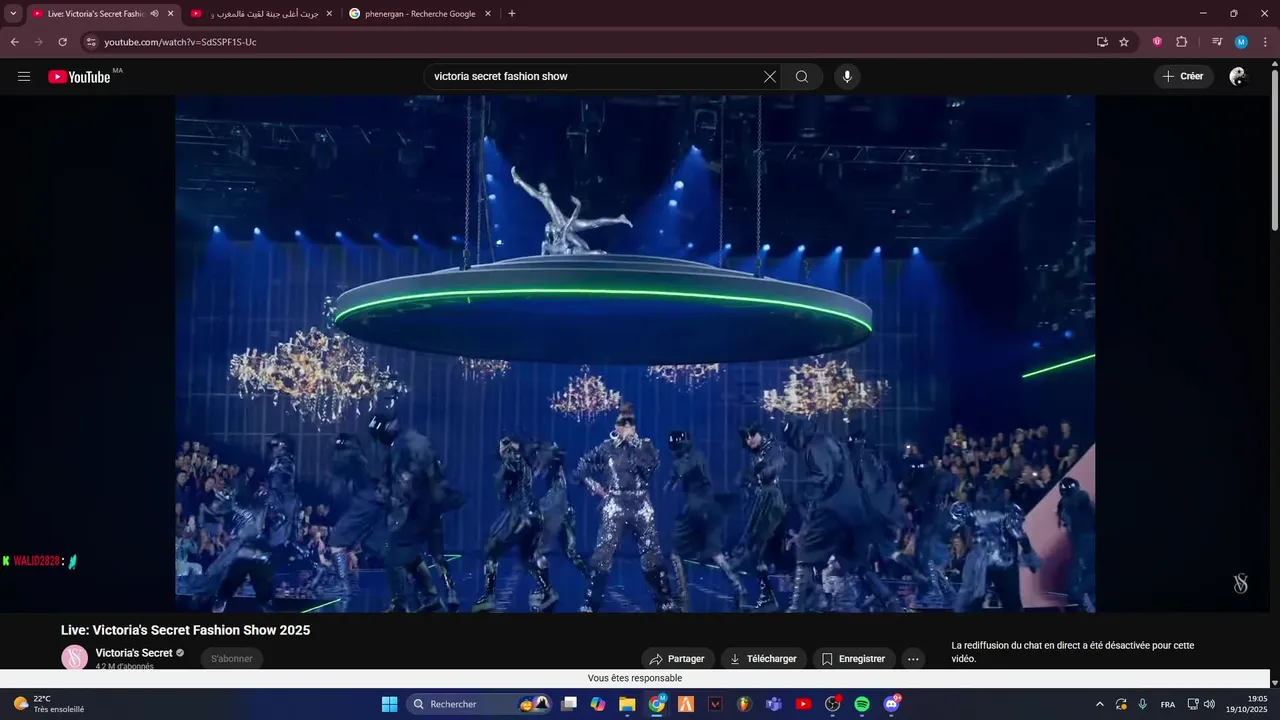Open the YouTube account avatar menu

[x=1238, y=77]
